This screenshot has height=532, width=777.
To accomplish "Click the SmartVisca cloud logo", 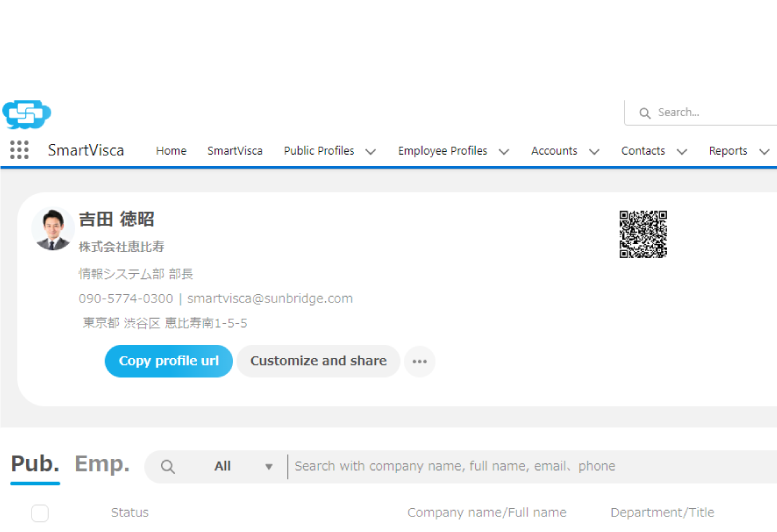I will pos(27,114).
